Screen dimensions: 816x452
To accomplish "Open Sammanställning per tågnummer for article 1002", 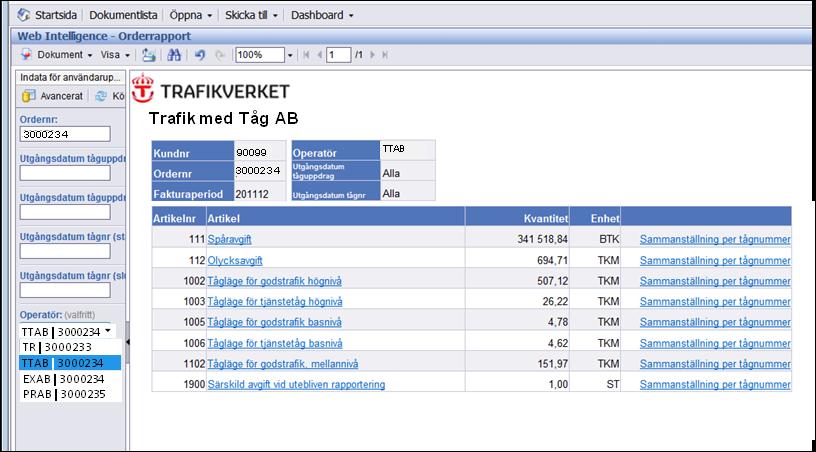I will (715, 281).
